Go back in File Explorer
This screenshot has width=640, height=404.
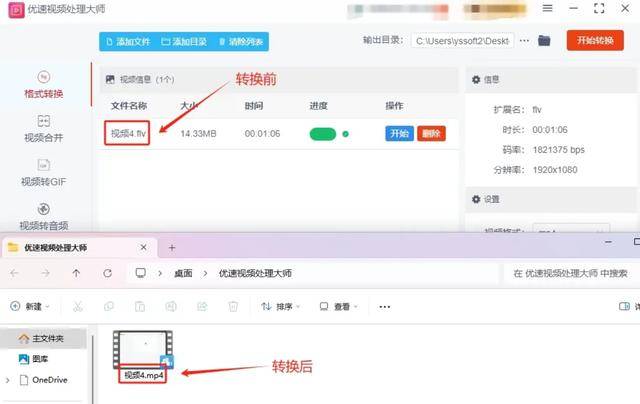[x=14, y=273]
